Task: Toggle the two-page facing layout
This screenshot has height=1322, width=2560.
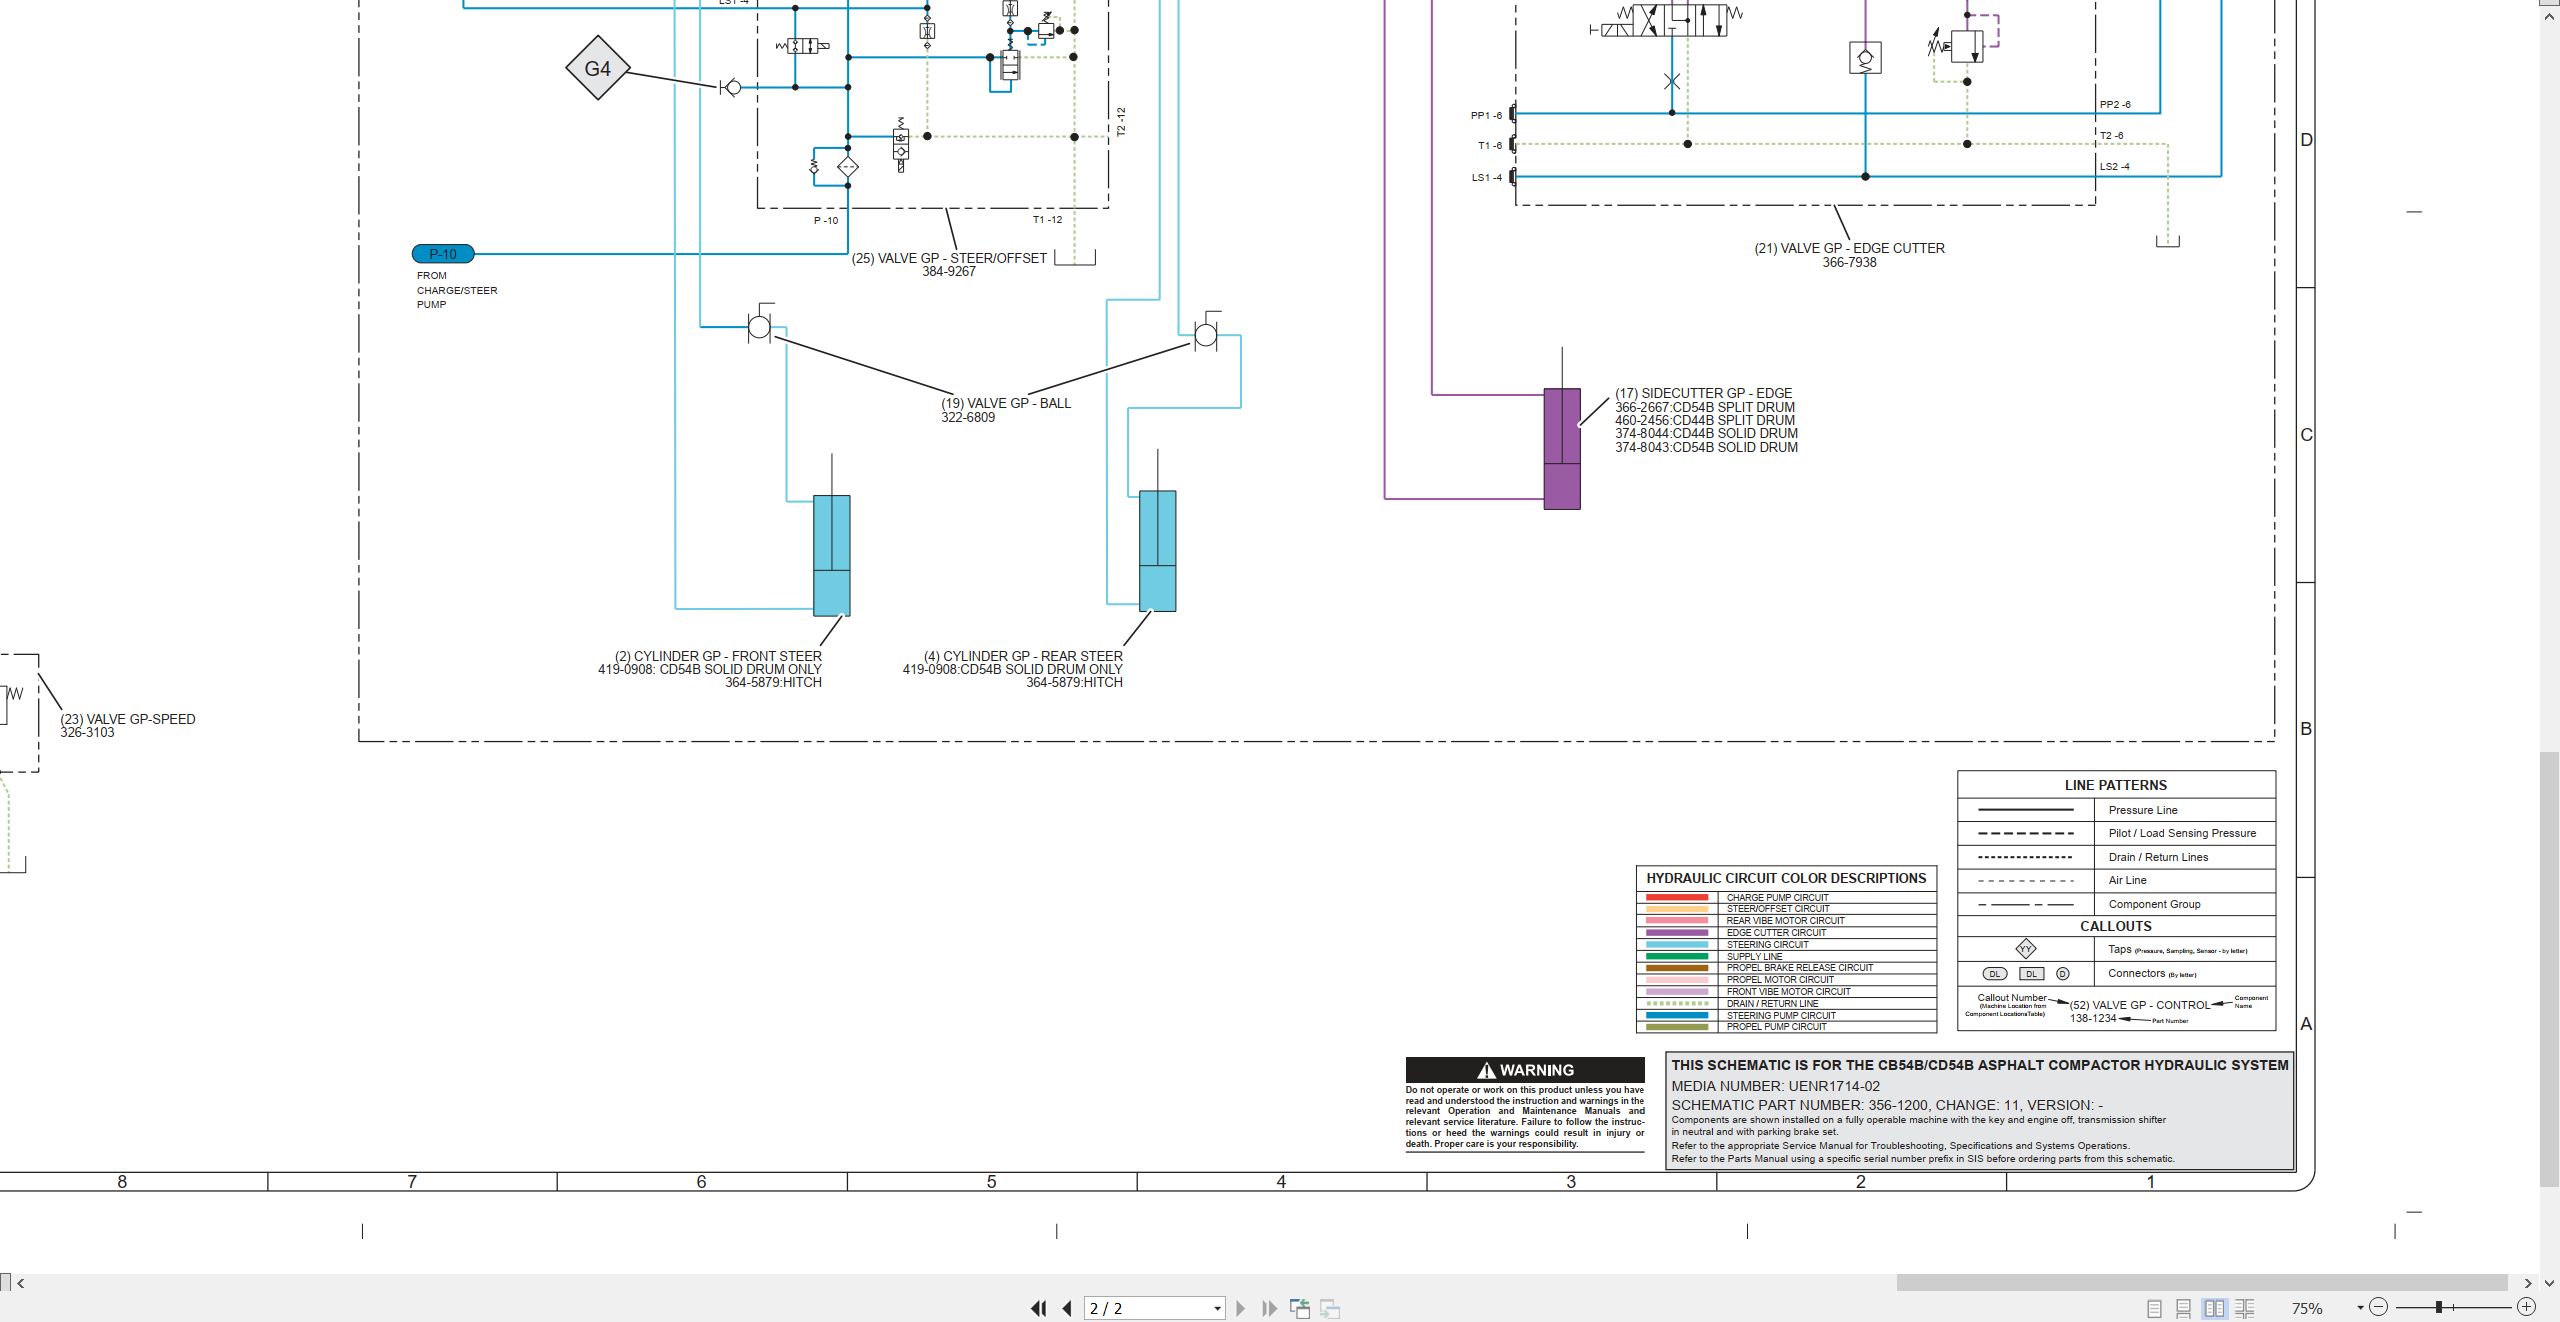Action: [2215, 1308]
